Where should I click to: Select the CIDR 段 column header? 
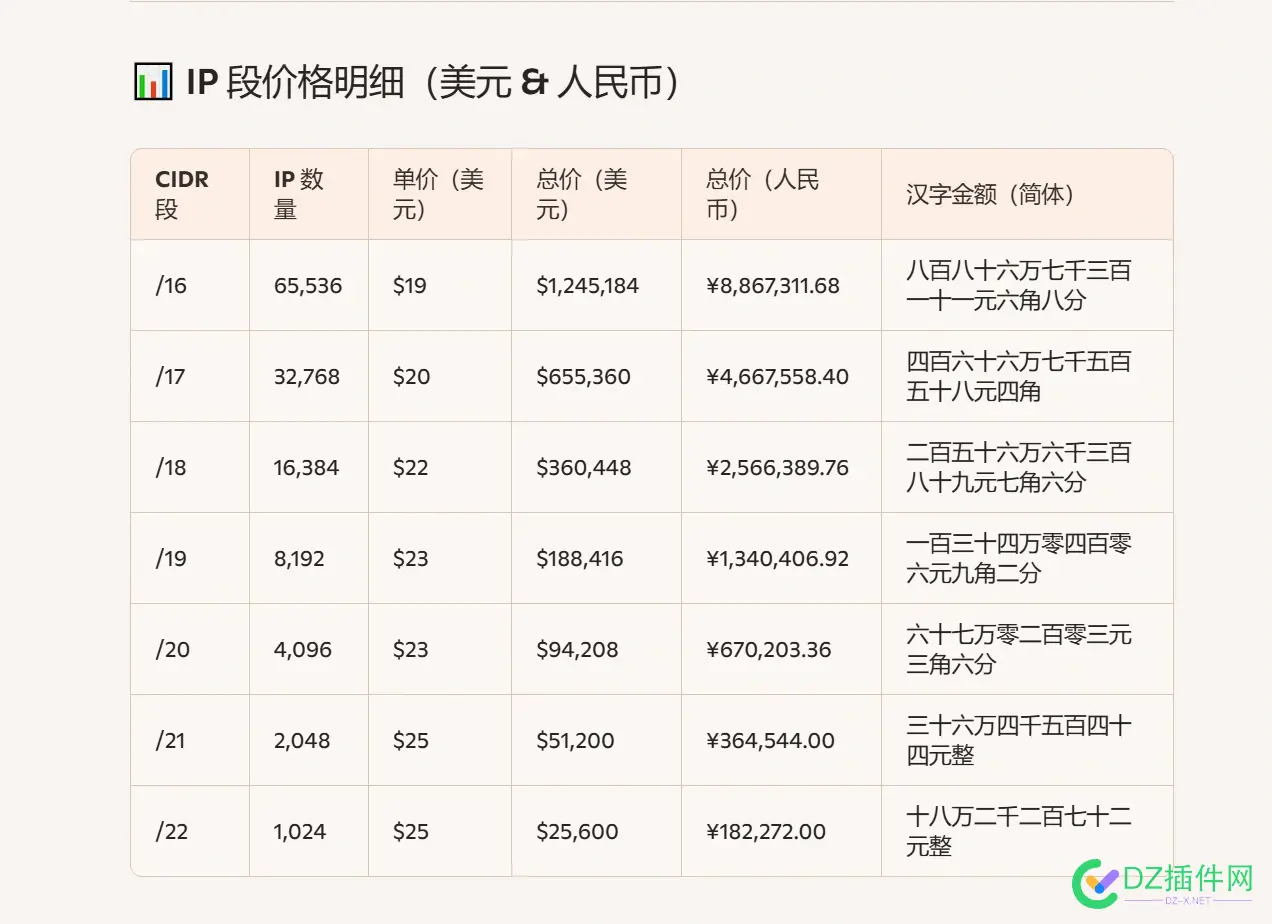pyautogui.click(x=182, y=194)
